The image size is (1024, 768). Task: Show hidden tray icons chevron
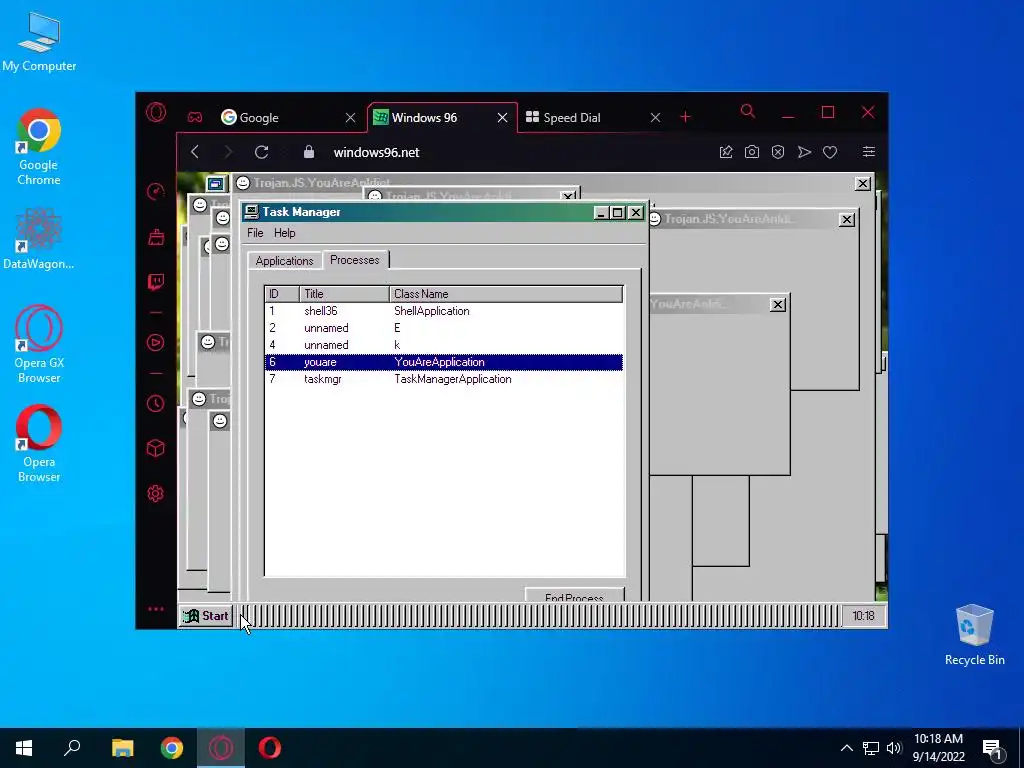pyautogui.click(x=846, y=748)
